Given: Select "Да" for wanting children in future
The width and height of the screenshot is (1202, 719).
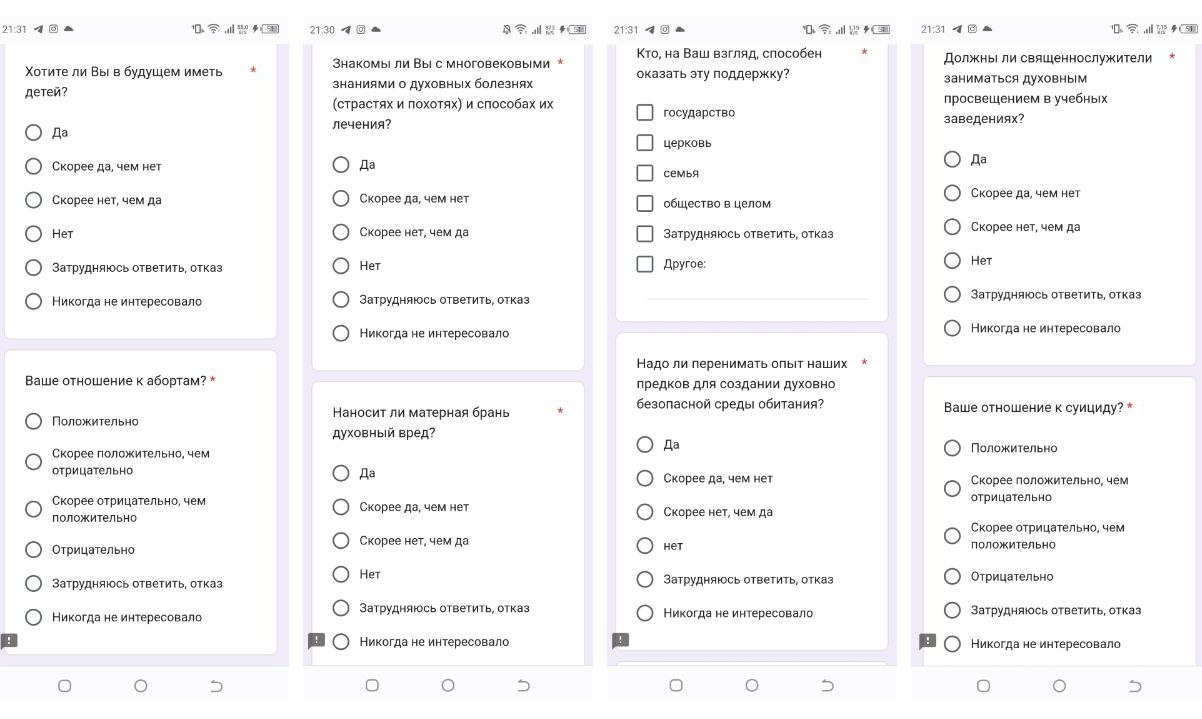Looking at the screenshot, I should [34, 132].
